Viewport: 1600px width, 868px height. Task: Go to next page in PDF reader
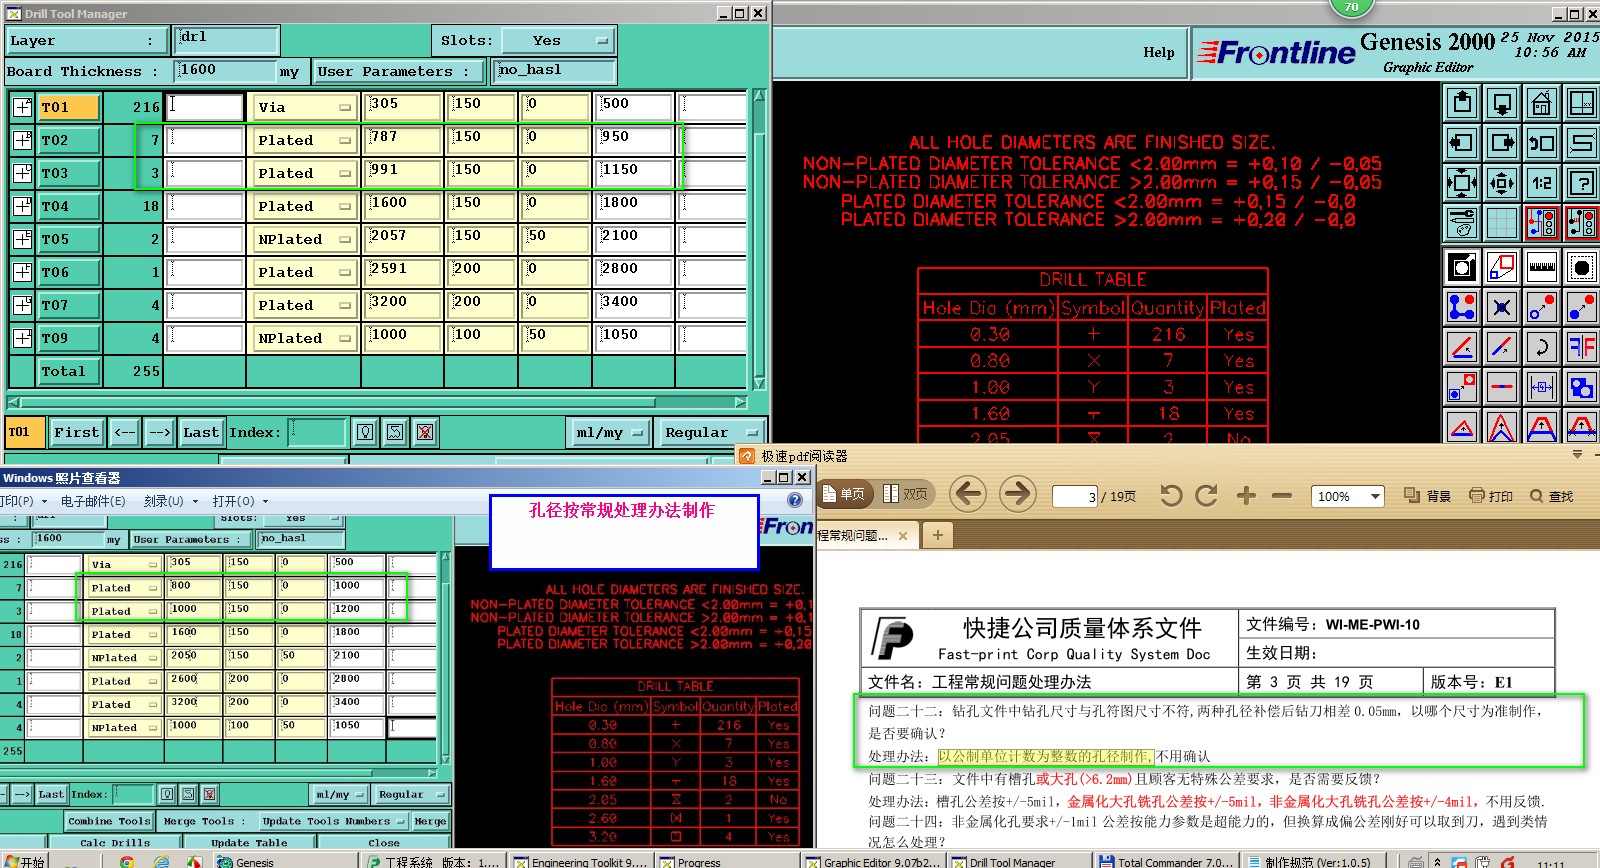(x=1017, y=494)
